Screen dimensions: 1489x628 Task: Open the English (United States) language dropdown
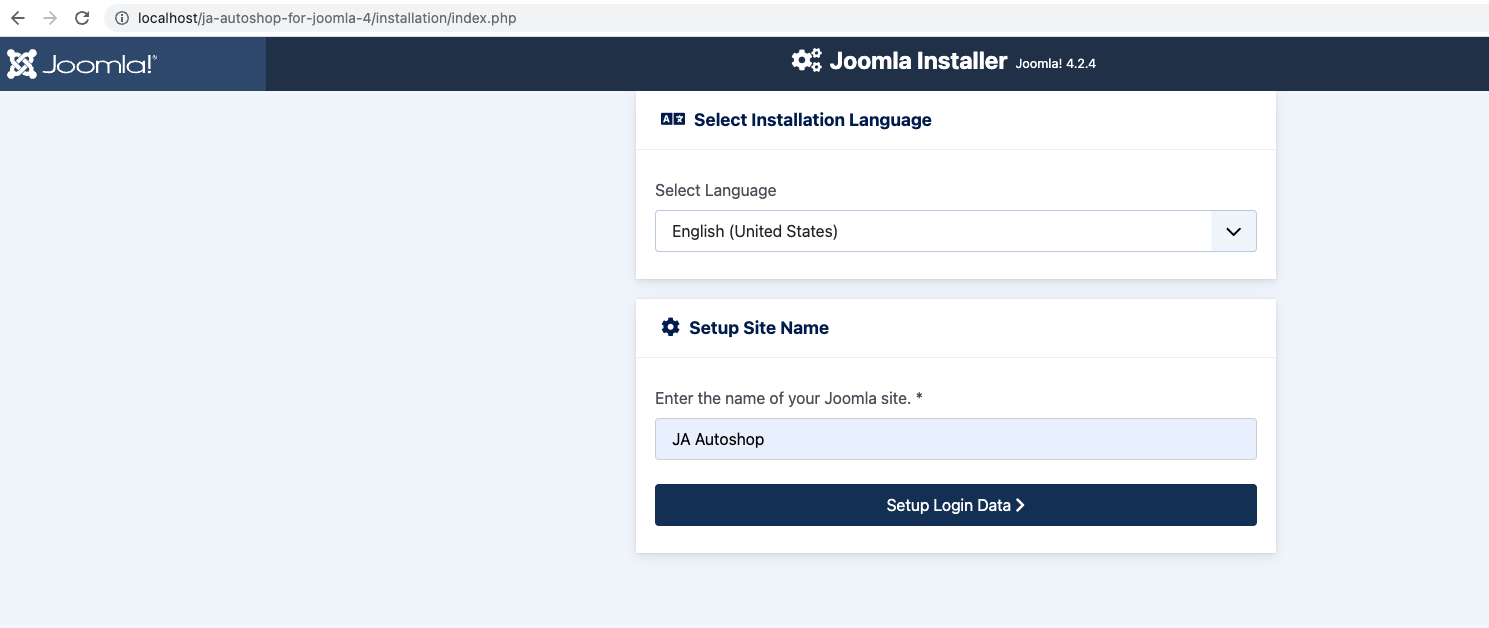click(932, 231)
